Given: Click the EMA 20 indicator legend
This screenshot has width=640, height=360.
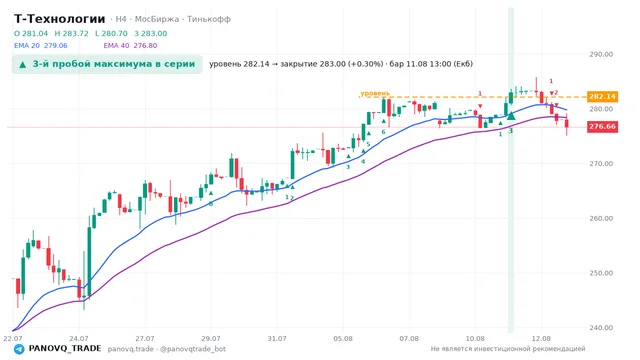Looking at the screenshot, I should tap(40, 46).
